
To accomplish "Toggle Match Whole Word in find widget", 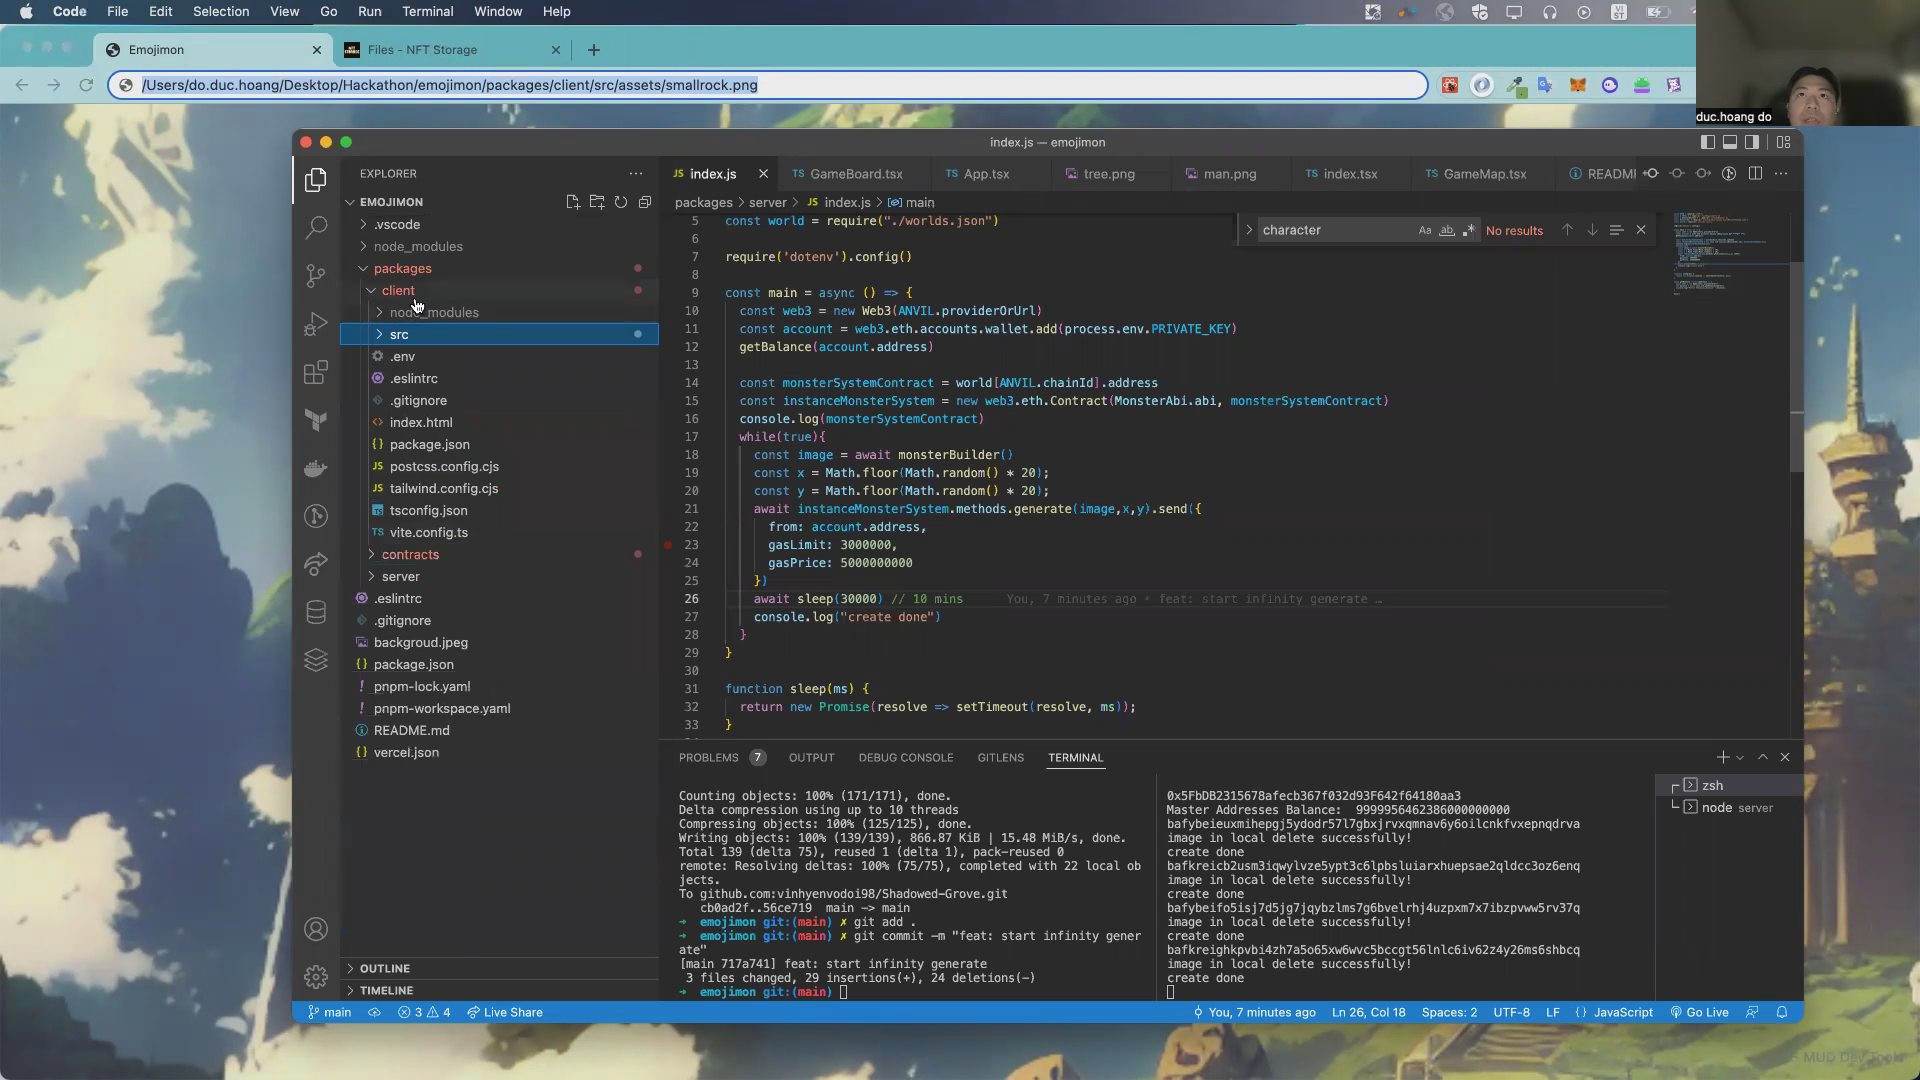I will pyautogui.click(x=1447, y=230).
